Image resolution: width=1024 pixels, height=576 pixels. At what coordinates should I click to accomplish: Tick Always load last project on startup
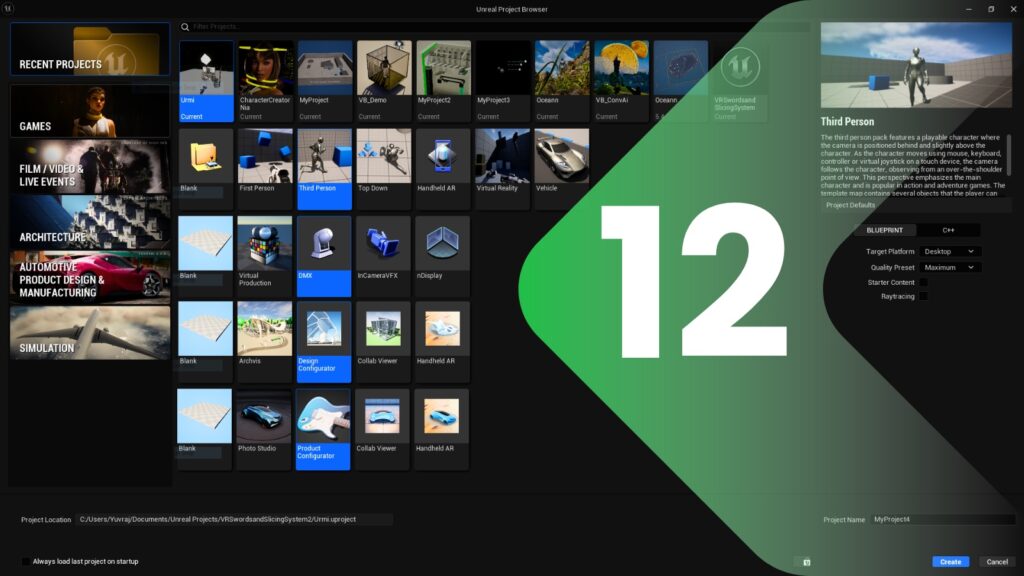[25, 562]
